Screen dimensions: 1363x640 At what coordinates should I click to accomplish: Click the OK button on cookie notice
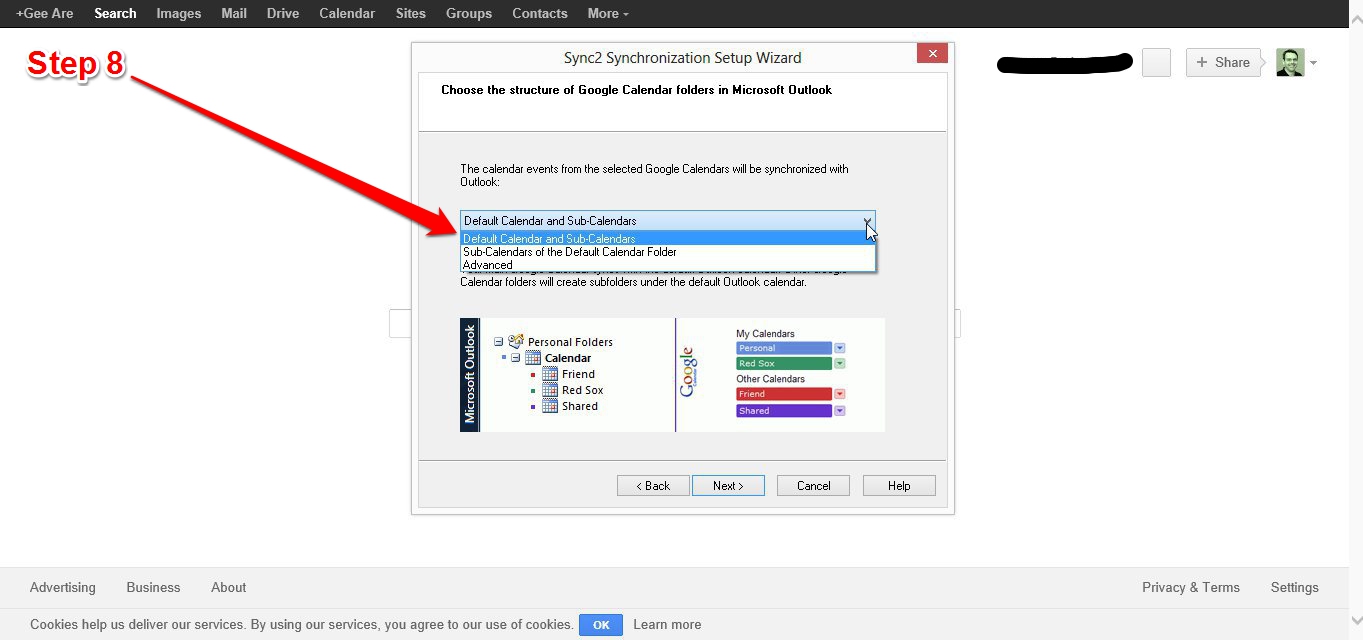click(x=600, y=625)
